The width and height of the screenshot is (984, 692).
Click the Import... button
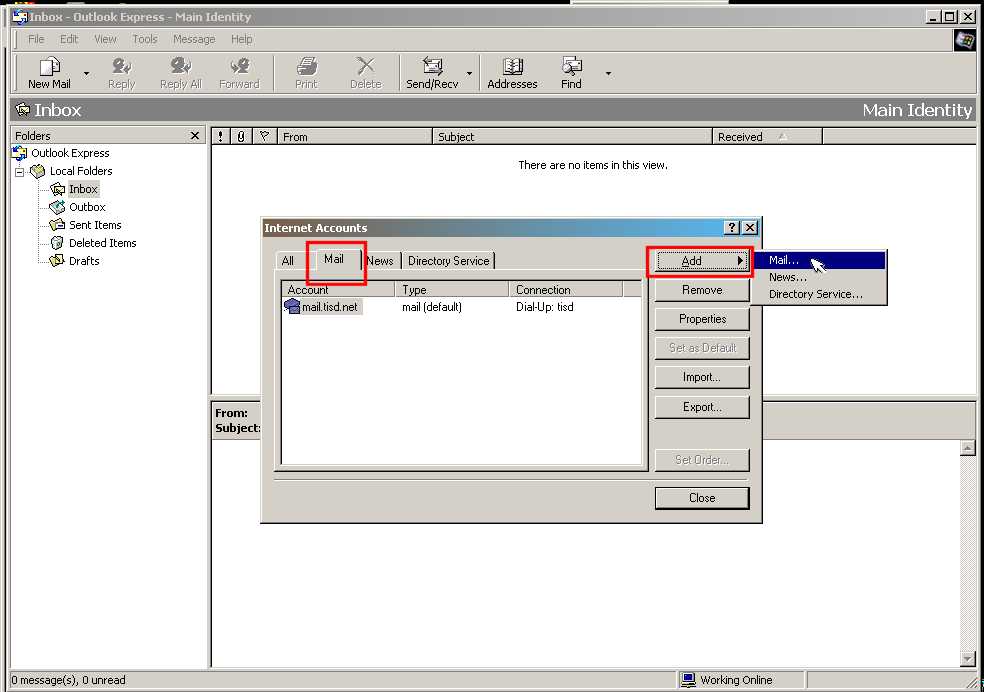click(x=702, y=377)
